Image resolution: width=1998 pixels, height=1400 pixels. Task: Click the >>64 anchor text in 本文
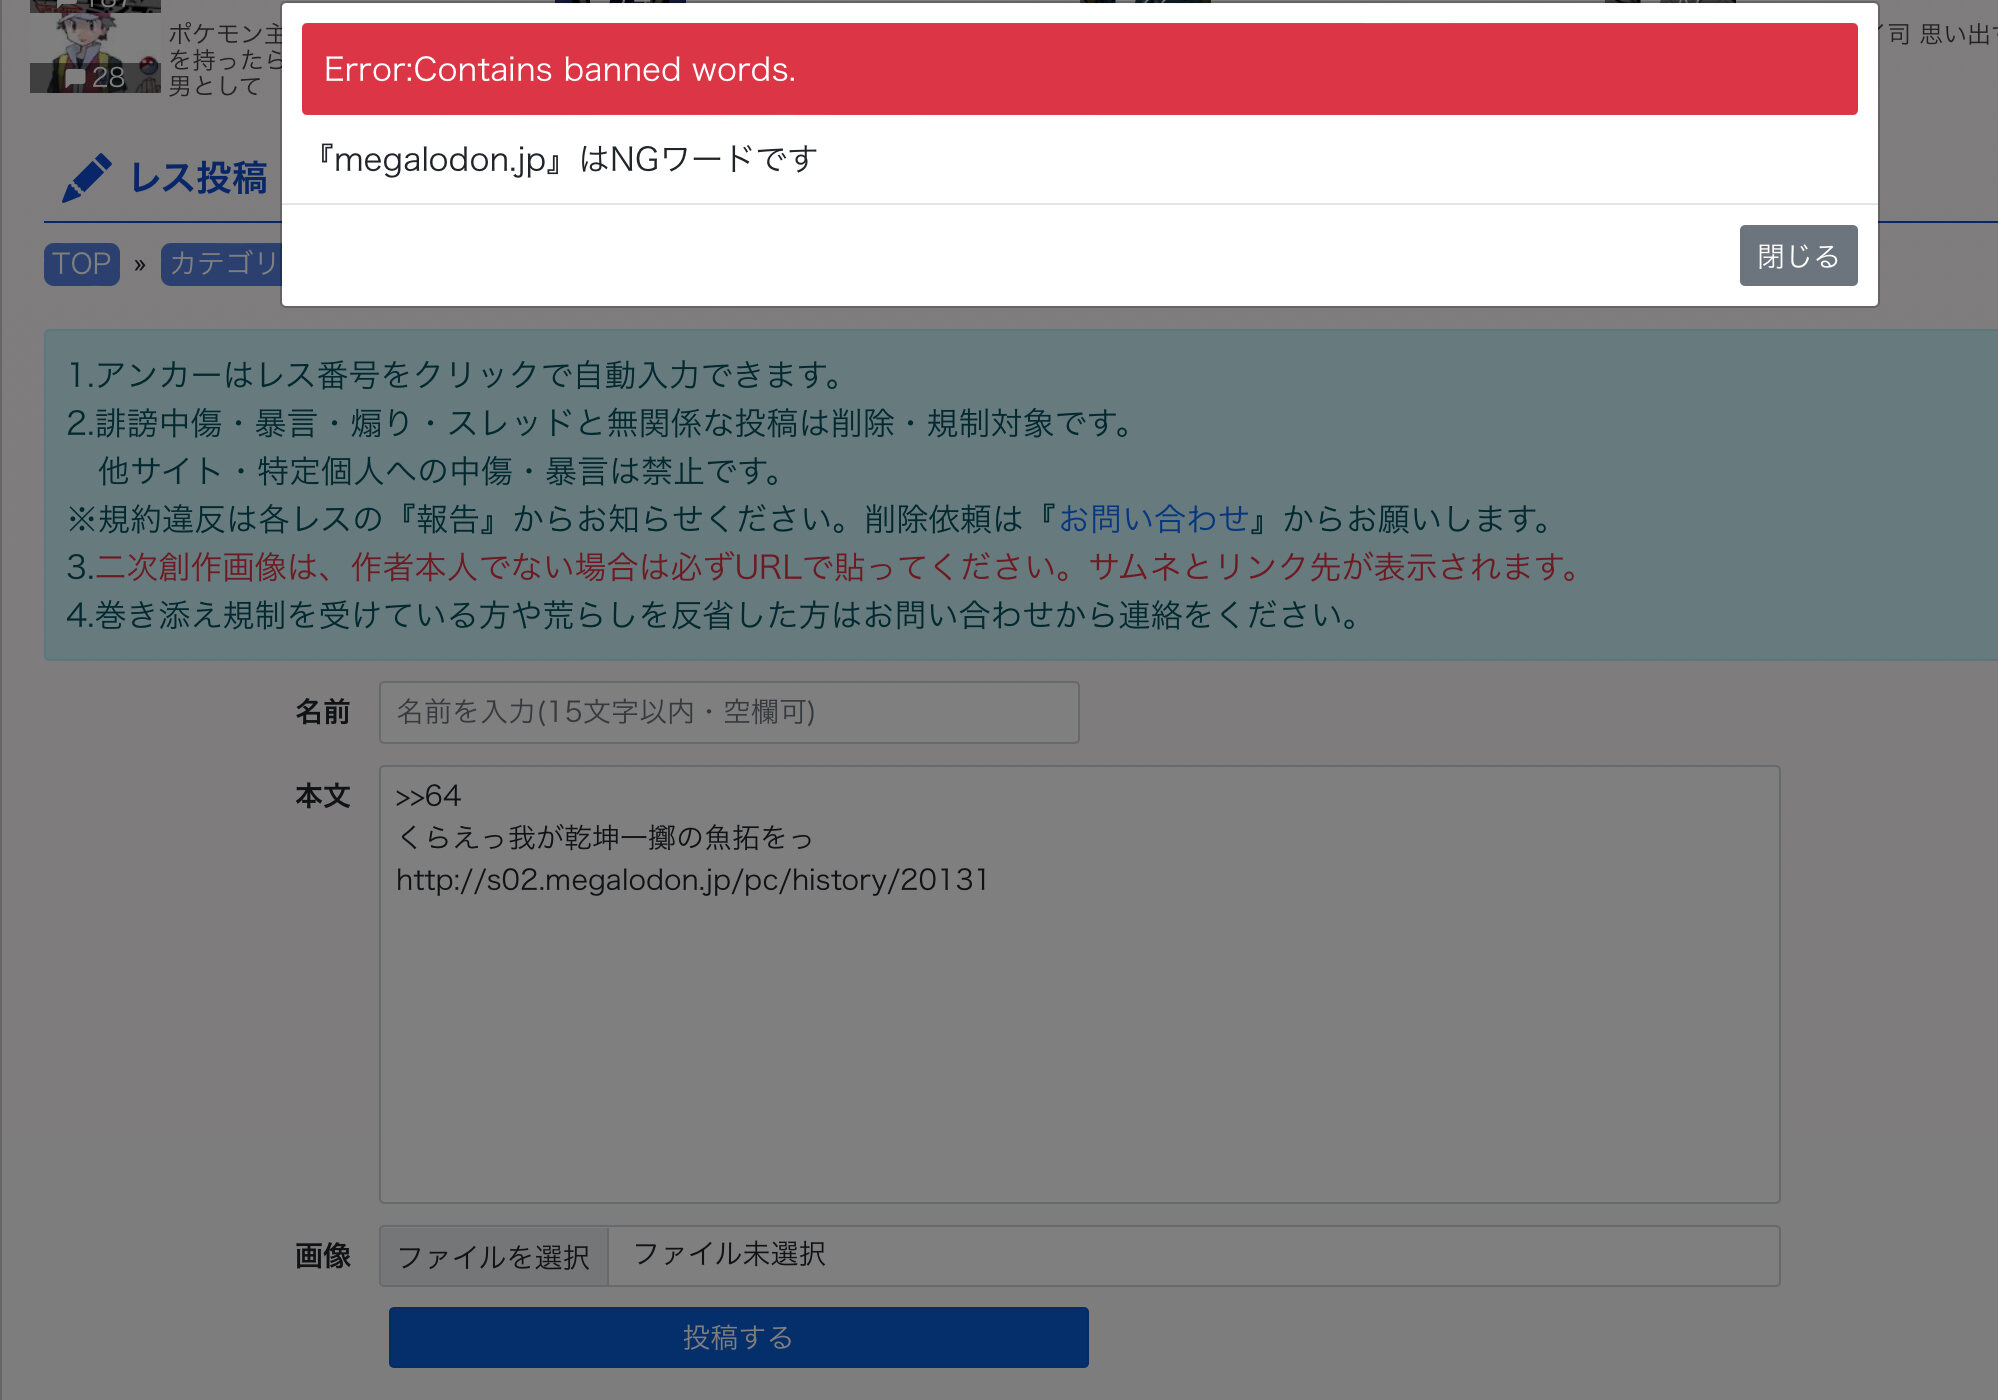click(428, 796)
